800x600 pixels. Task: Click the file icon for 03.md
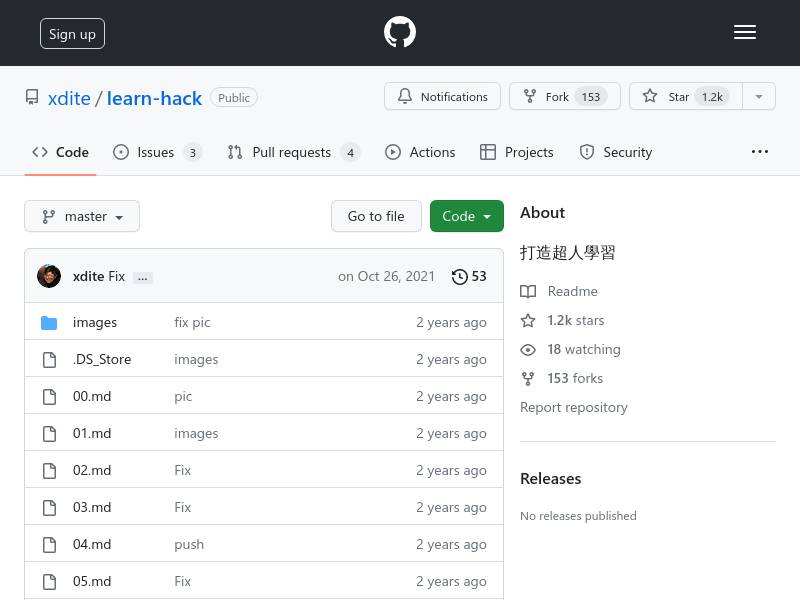pos(49,508)
